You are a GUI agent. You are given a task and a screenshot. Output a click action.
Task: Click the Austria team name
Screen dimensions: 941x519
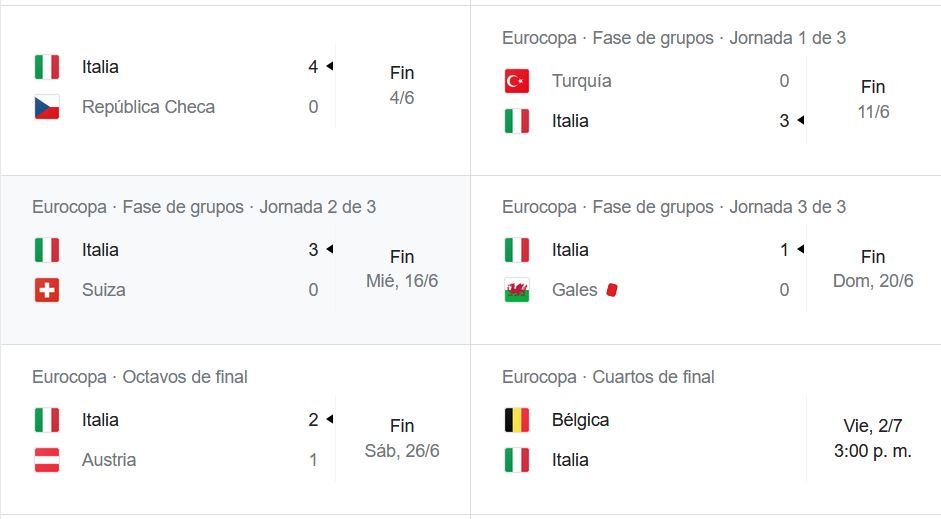pos(109,460)
